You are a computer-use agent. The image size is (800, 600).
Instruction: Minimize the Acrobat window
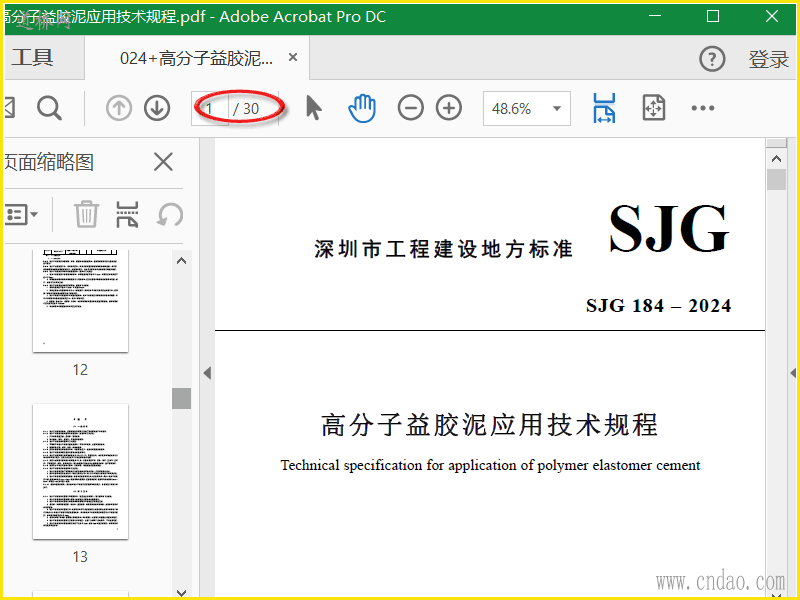tap(655, 16)
